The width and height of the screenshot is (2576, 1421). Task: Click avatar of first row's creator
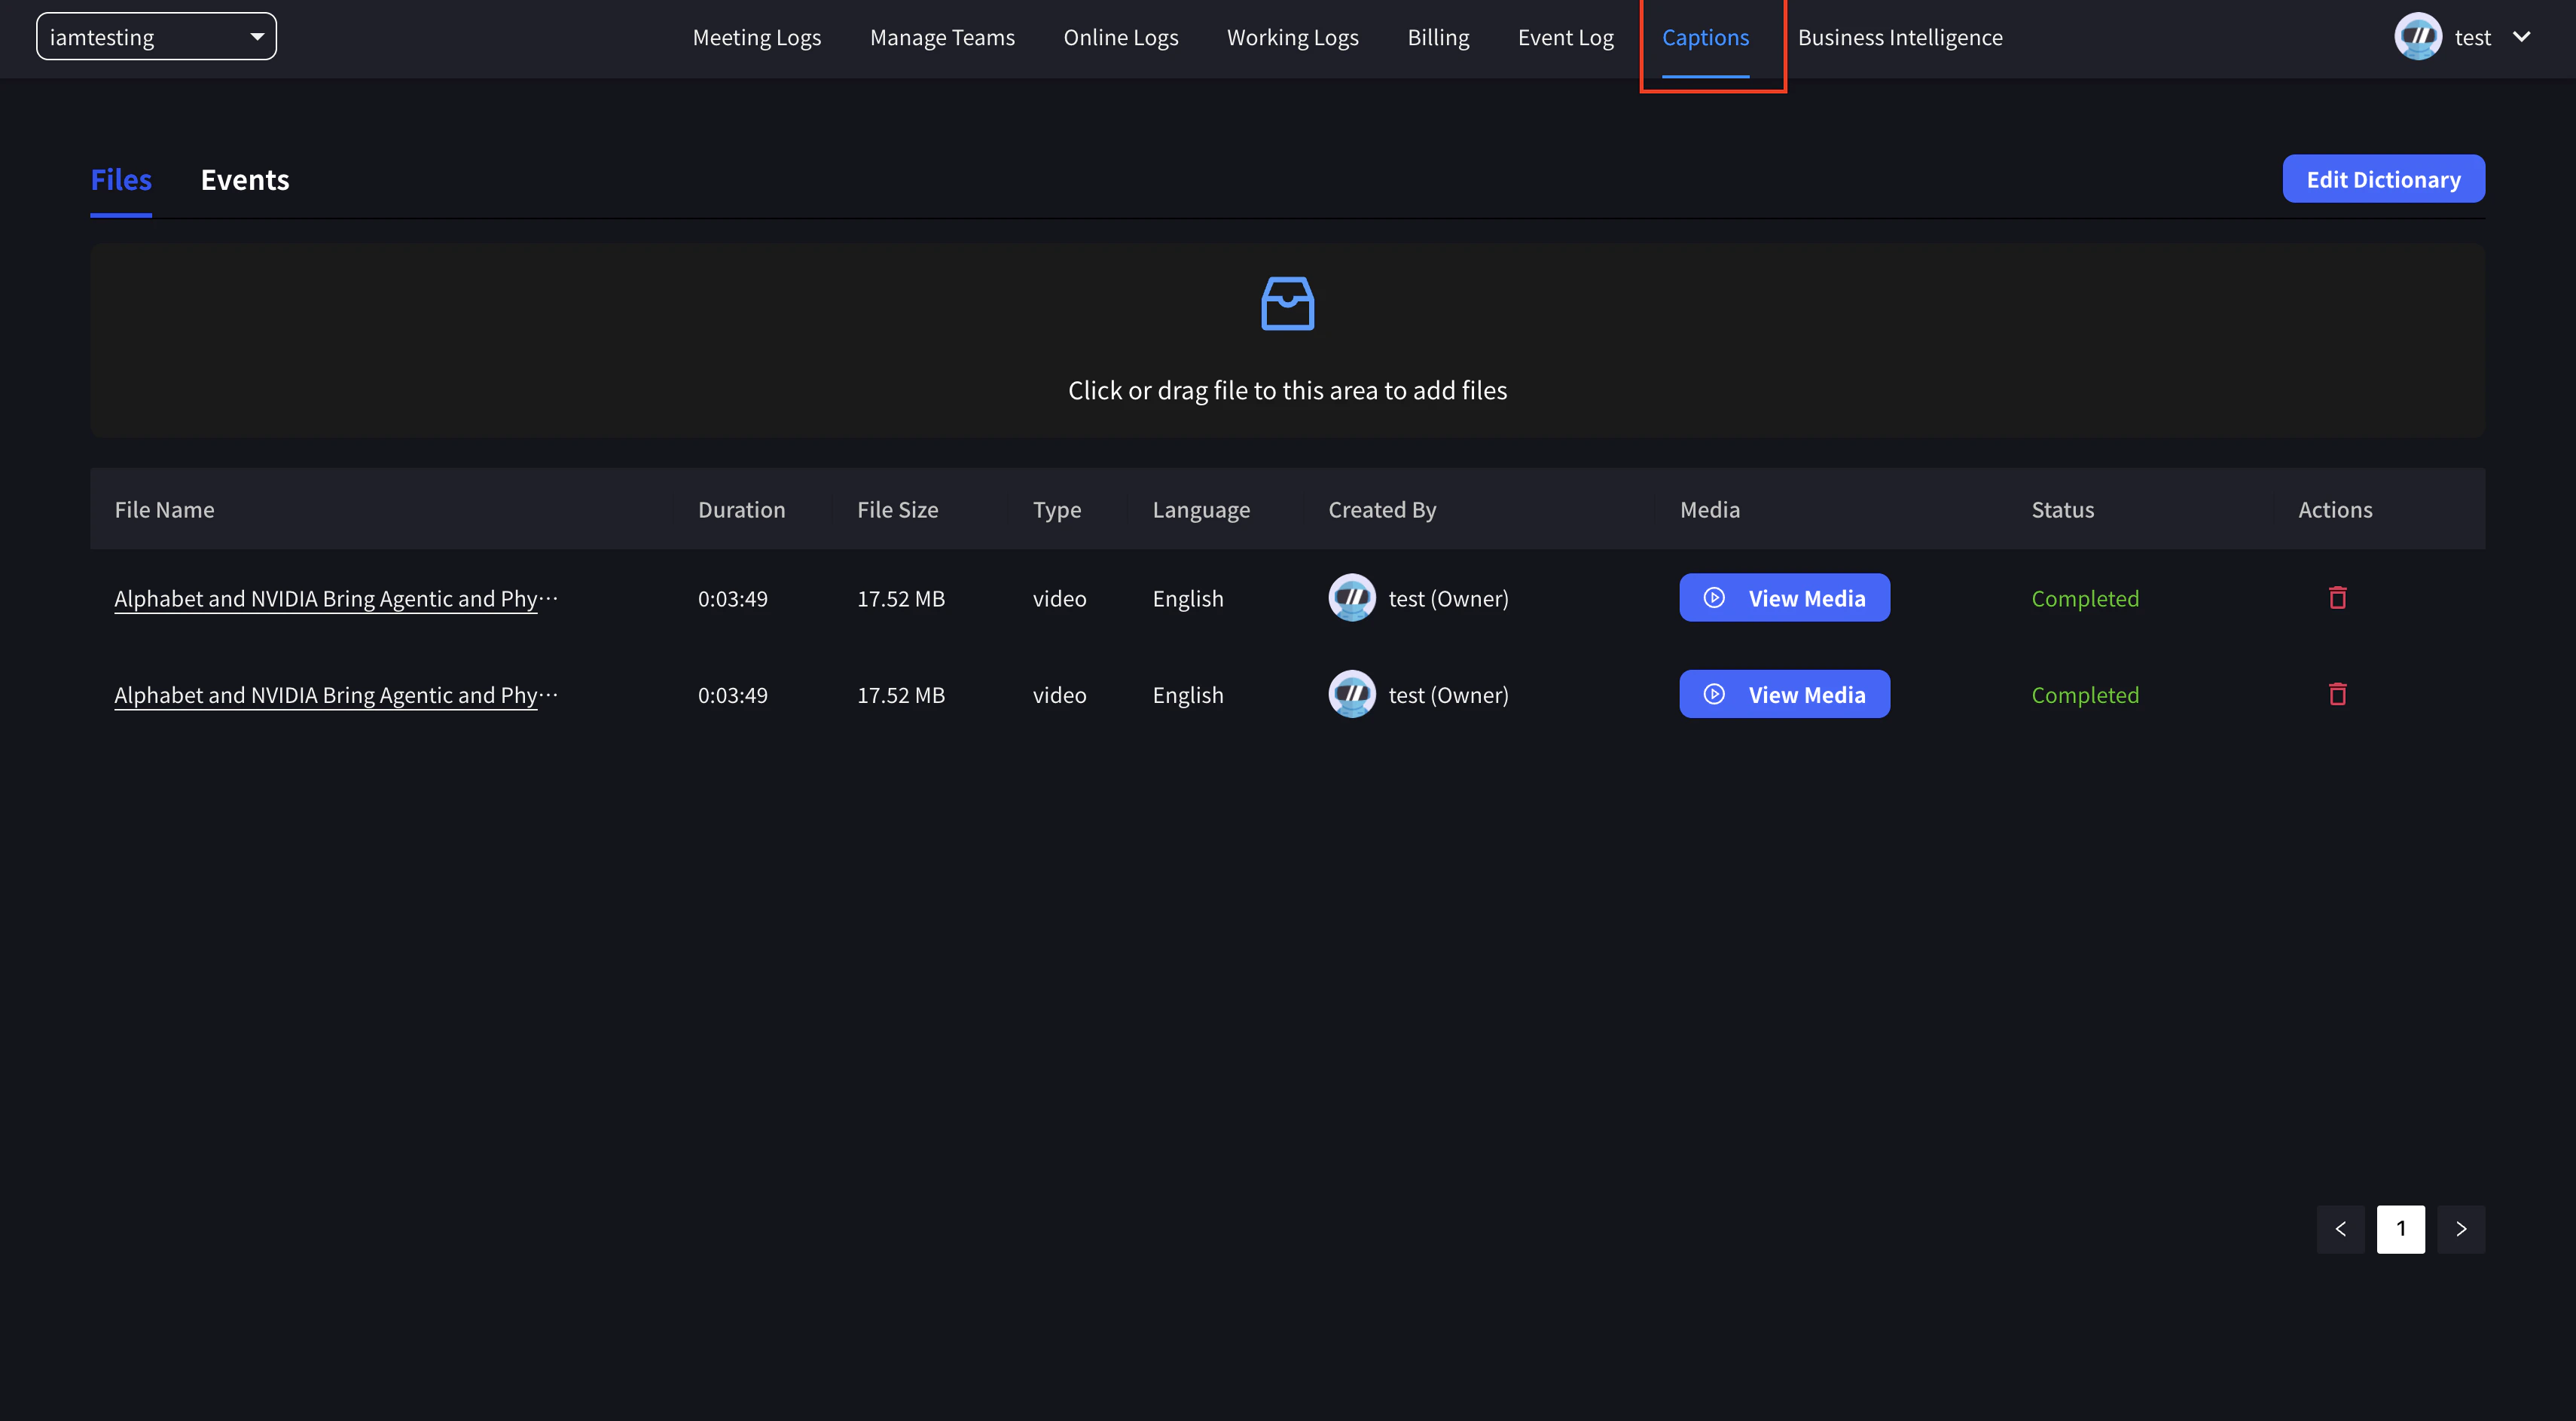(x=1351, y=598)
